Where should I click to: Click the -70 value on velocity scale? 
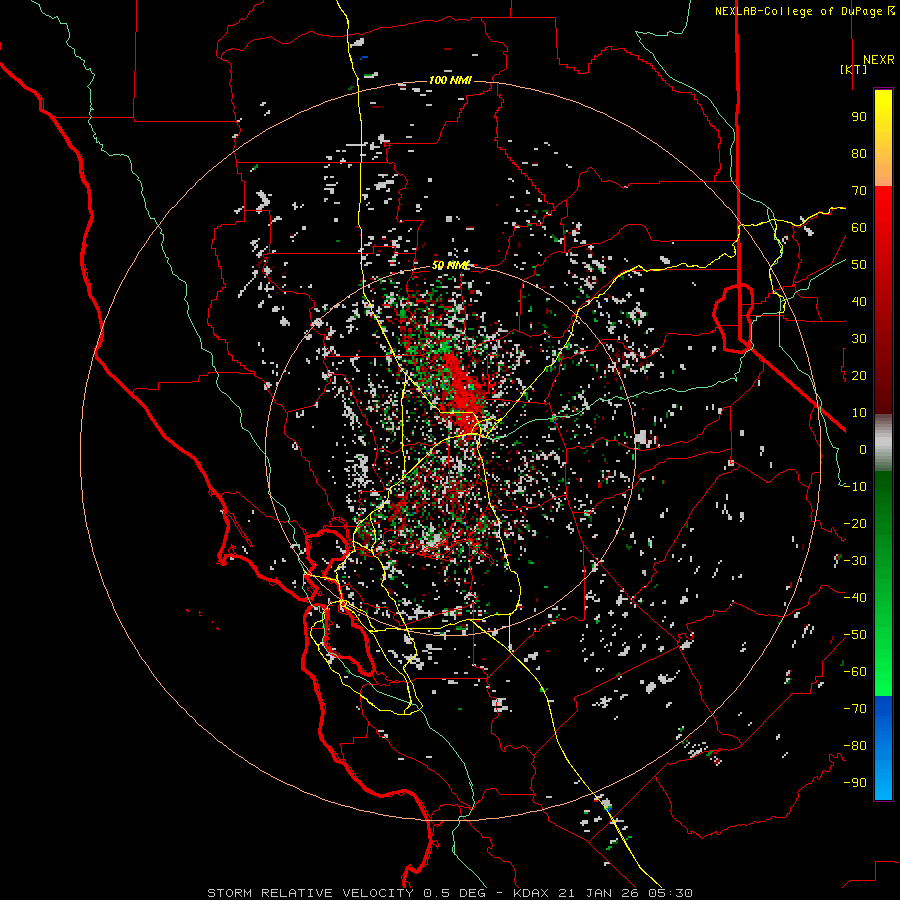tap(855, 709)
